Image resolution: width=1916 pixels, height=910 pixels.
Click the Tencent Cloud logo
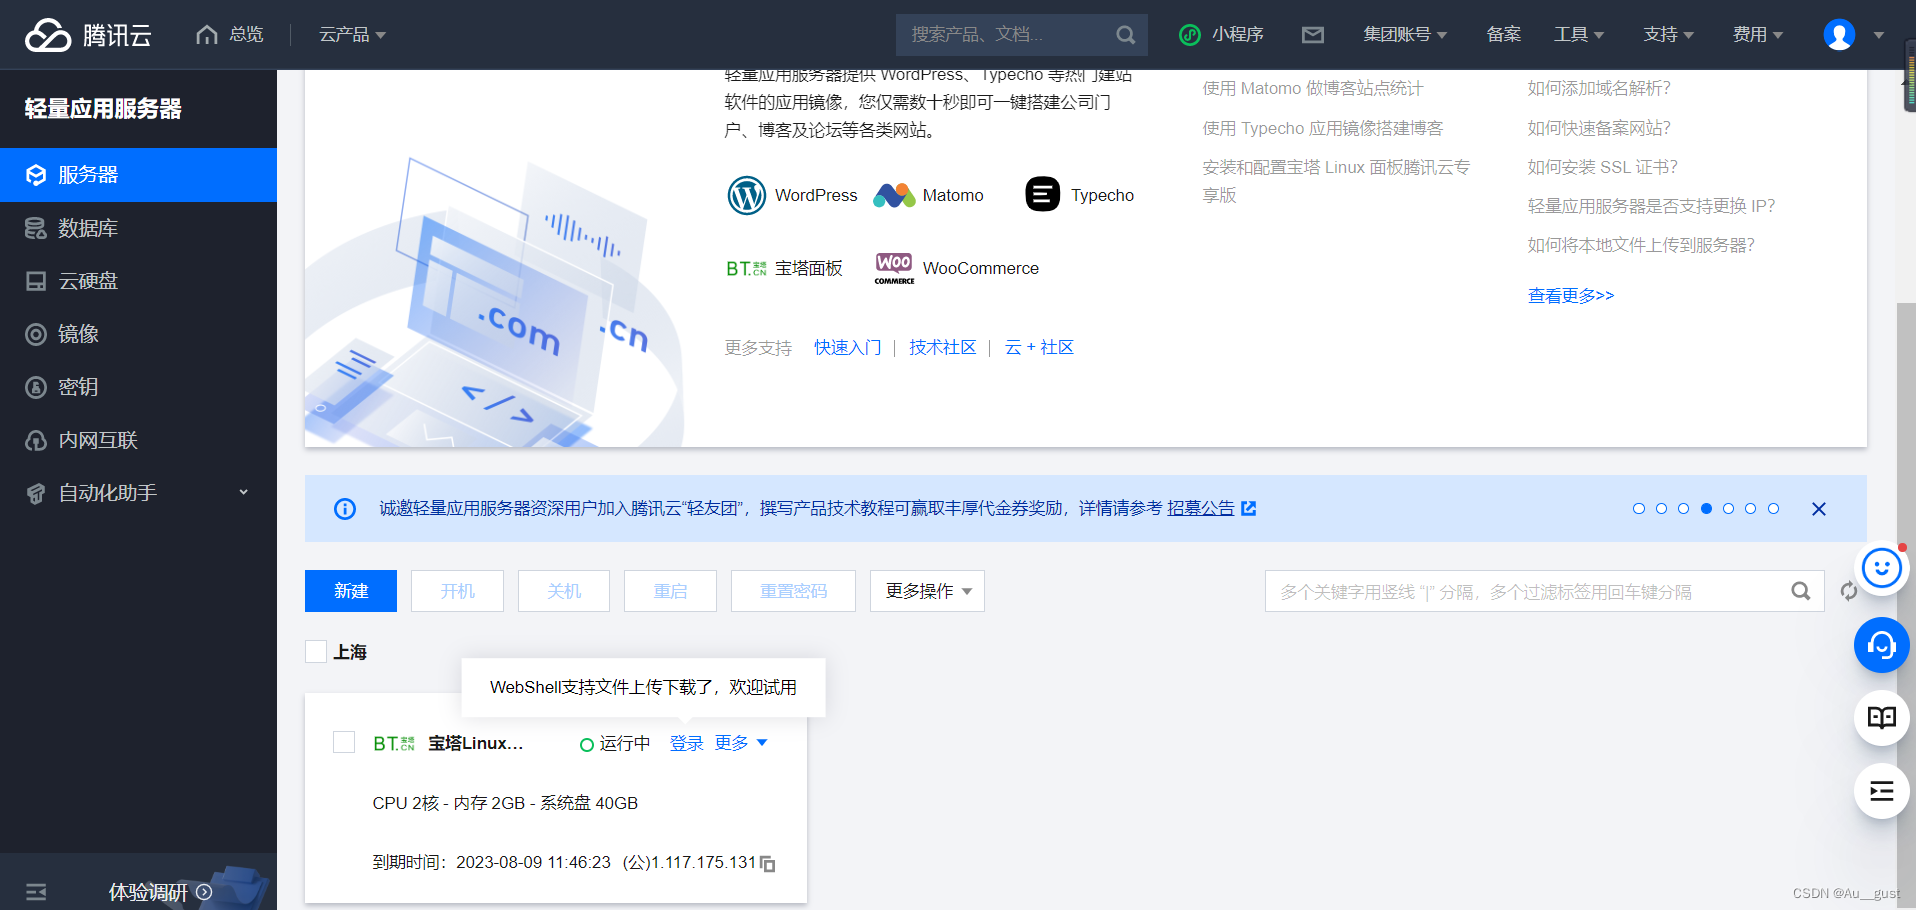point(88,35)
